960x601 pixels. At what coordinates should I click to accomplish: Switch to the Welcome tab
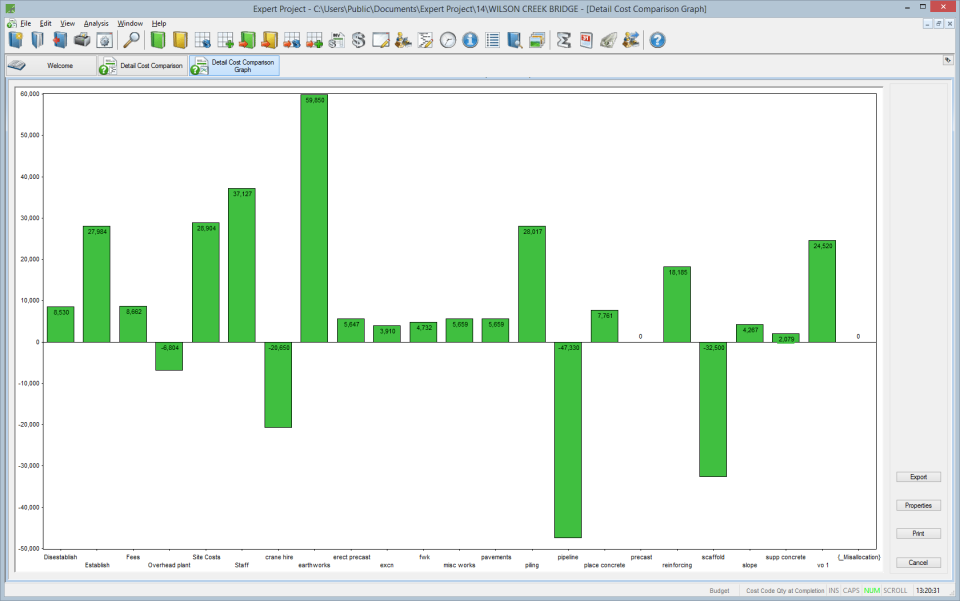tap(51, 65)
